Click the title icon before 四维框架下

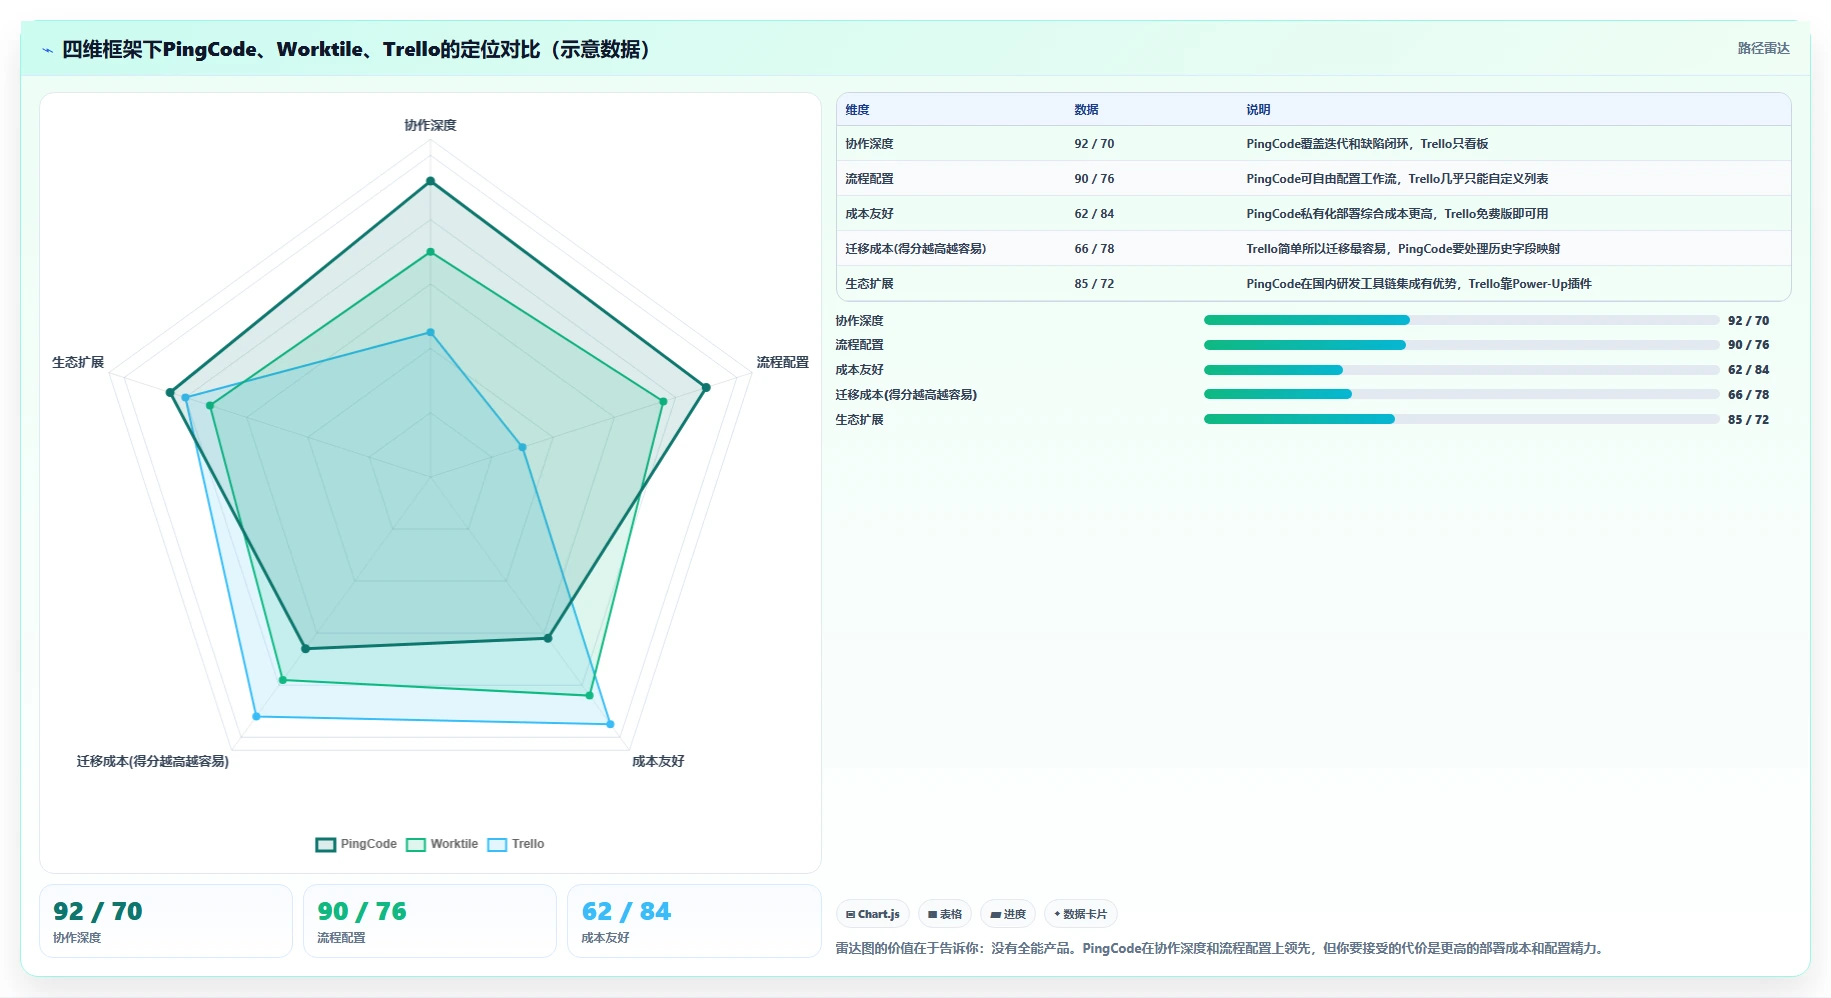click(x=47, y=50)
